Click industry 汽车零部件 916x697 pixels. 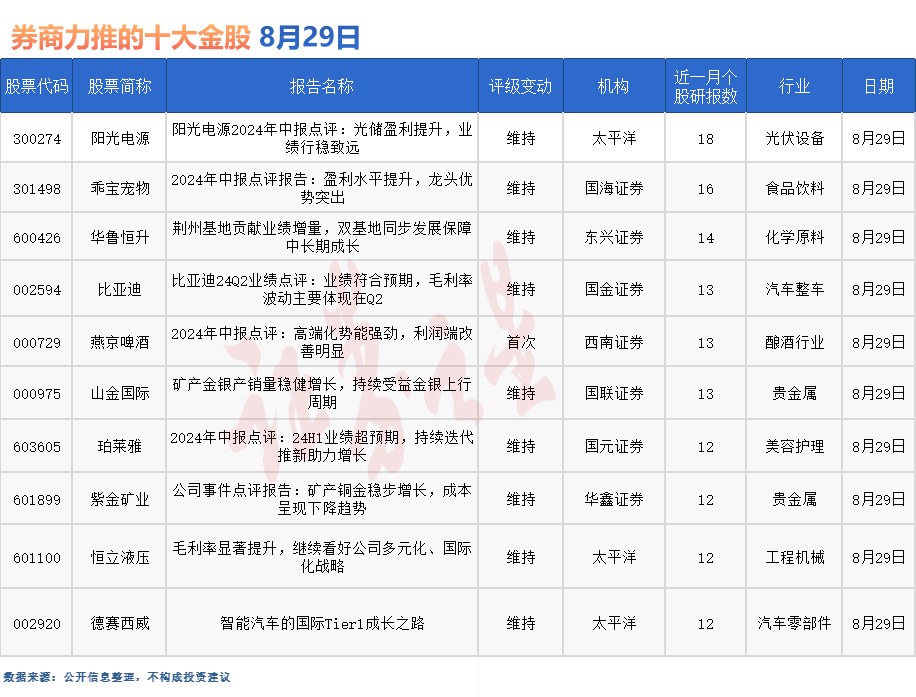[794, 623]
